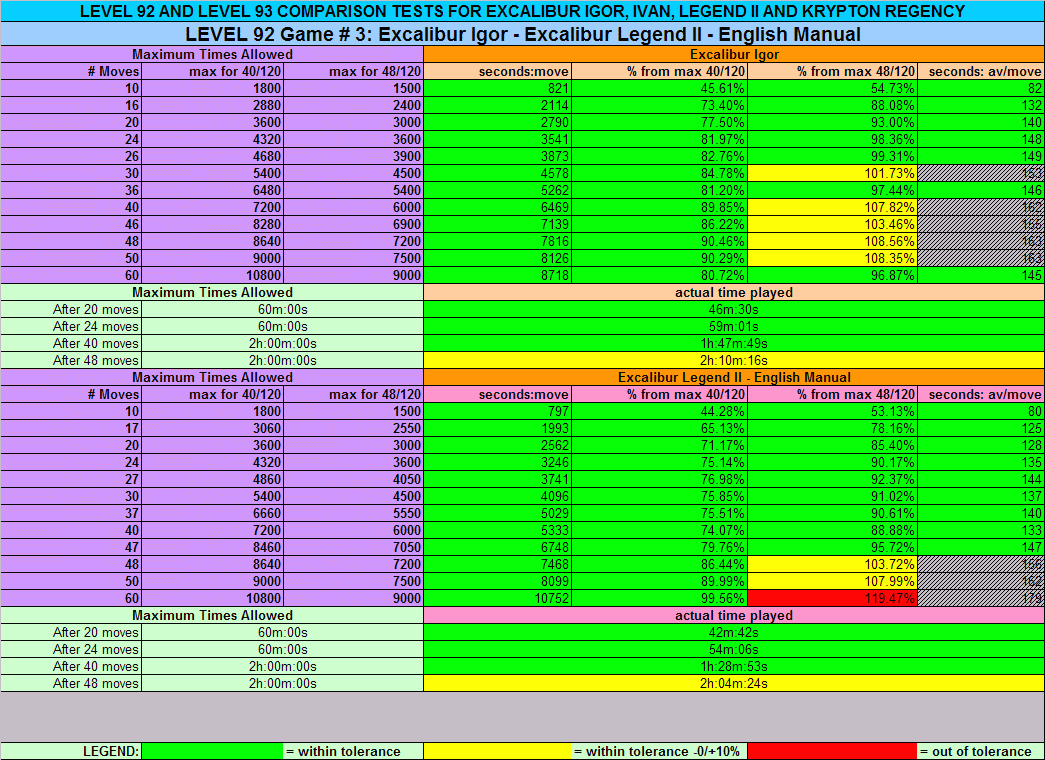
Task: Click the moves cell showing 27
Action: tap(71, 479)
